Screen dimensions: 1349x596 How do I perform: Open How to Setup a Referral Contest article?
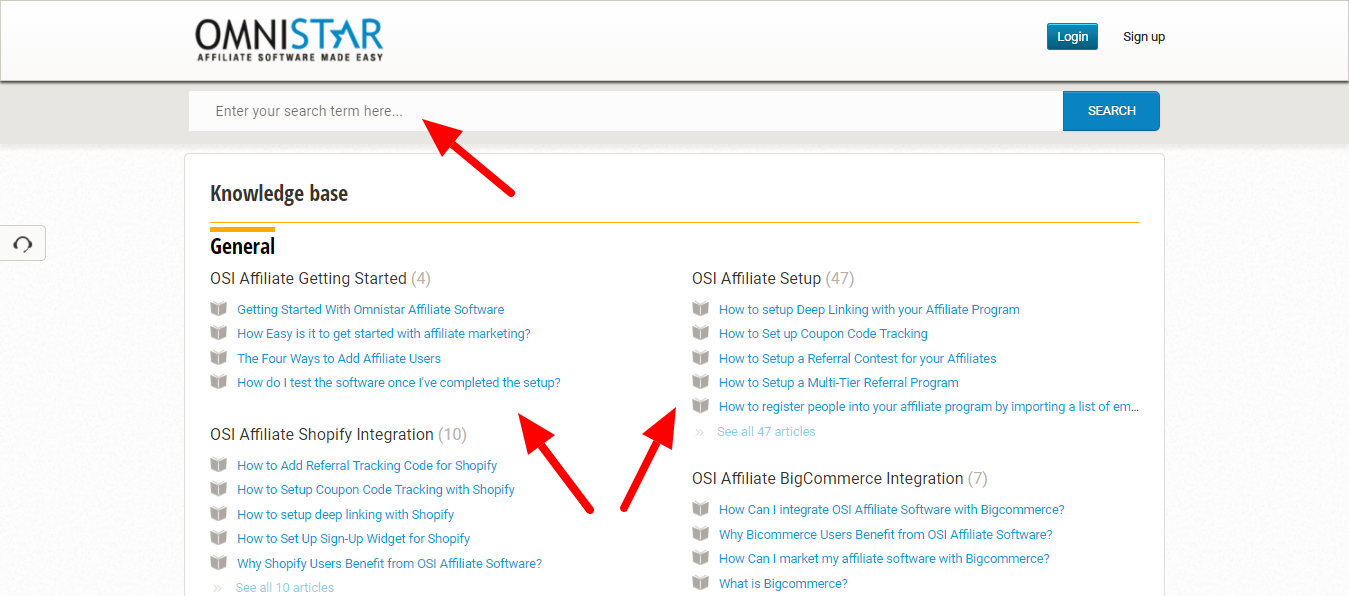(x=858, y=359)
